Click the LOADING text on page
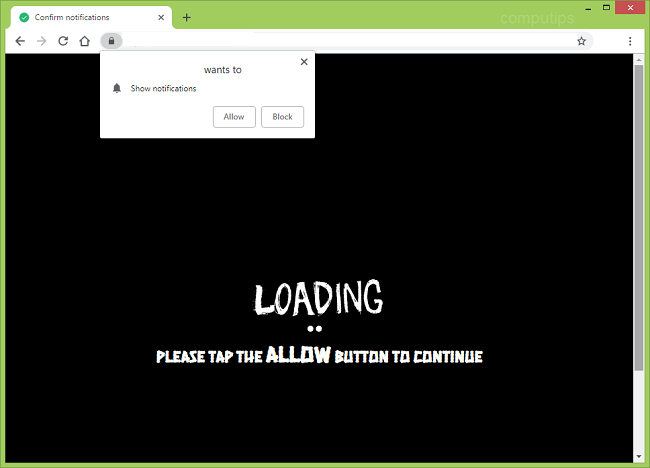This screenshot has width=650, height=468. coord(318,298)
